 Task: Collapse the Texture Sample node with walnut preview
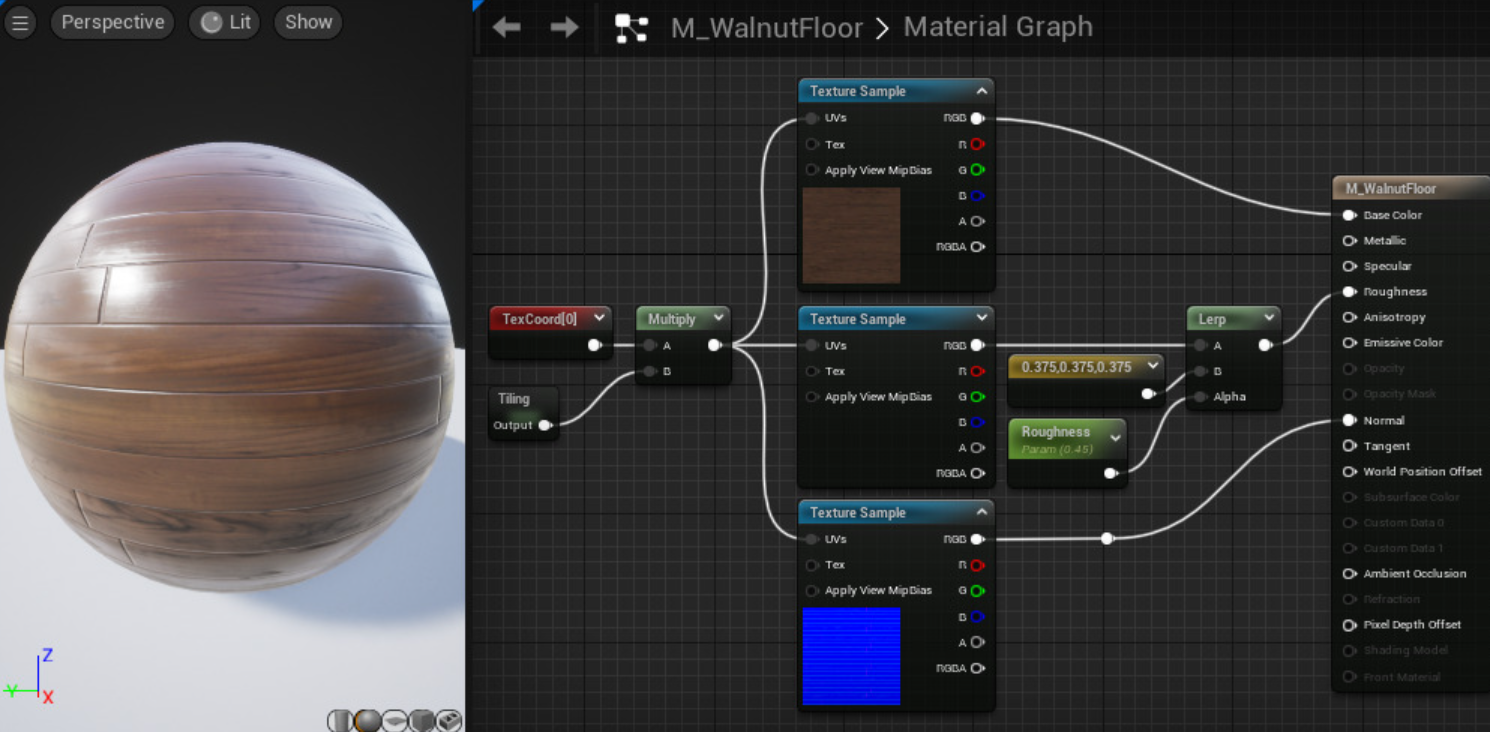[x=982, y=91]
